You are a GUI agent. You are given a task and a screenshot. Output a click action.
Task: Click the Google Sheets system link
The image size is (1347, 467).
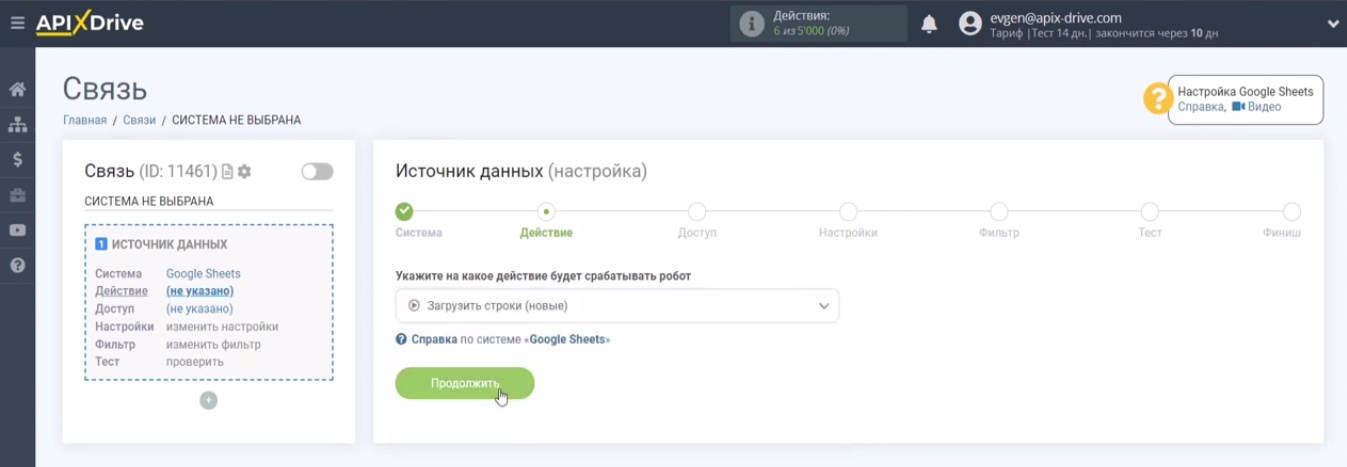pyautogui.click(x=203, y=273)
